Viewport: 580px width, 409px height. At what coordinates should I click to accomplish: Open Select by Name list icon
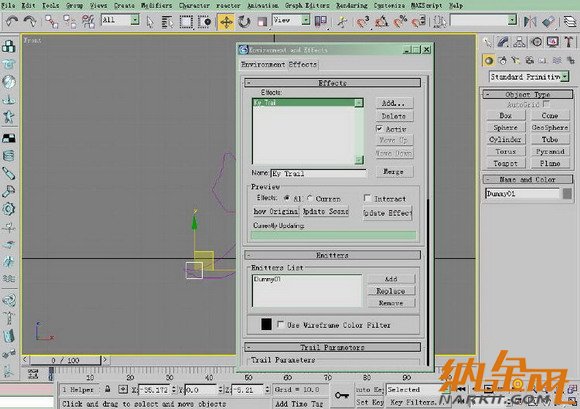(x=168, y=22)
